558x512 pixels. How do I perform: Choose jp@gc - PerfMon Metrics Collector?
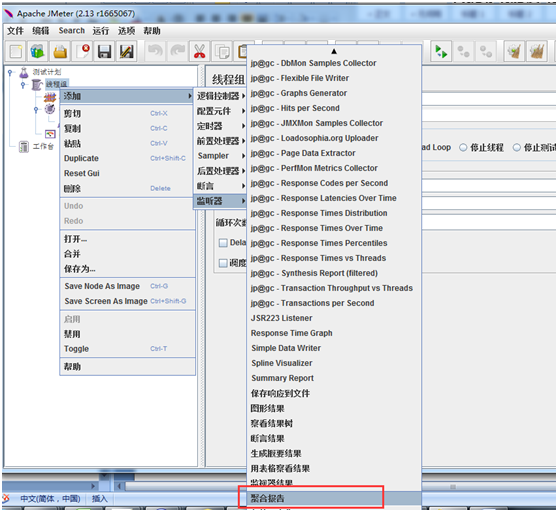[x=334, y=168]
